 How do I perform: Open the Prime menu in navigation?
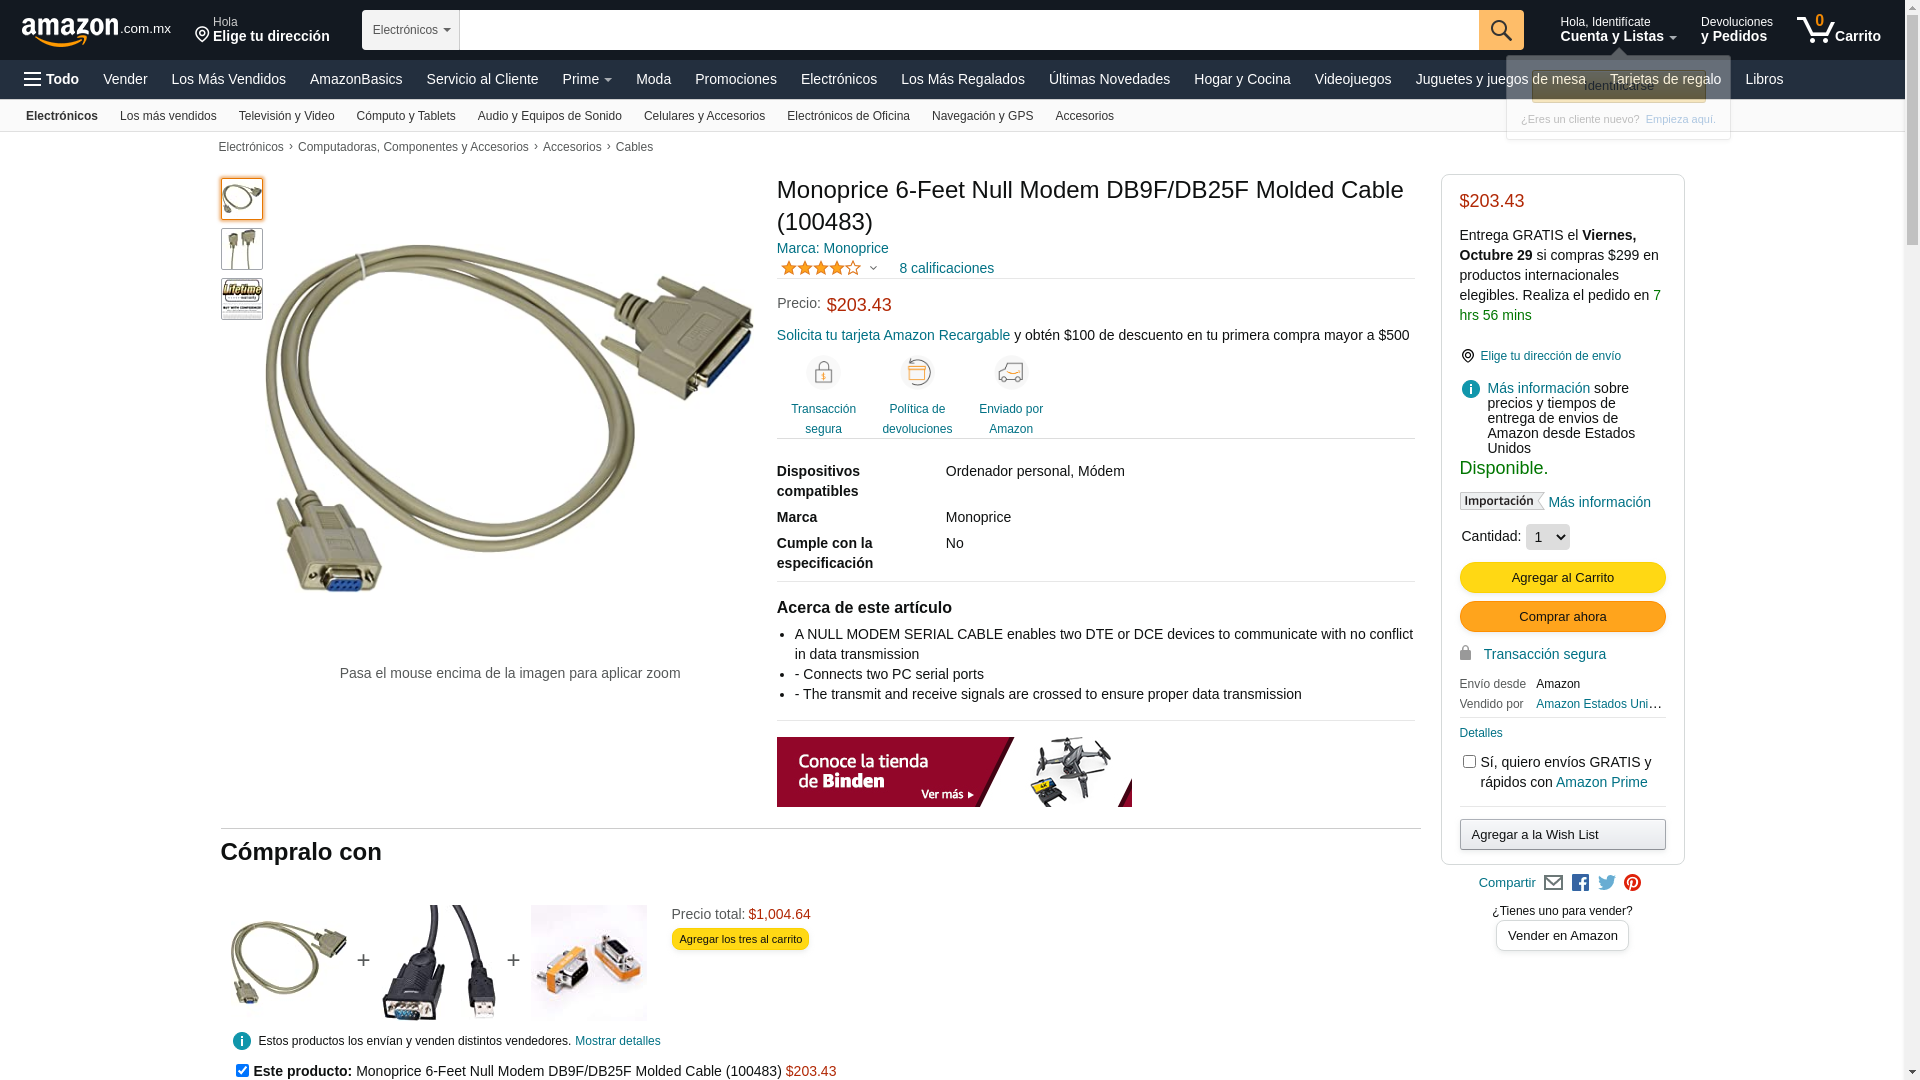pyautogui.click(x=587, y=79)
